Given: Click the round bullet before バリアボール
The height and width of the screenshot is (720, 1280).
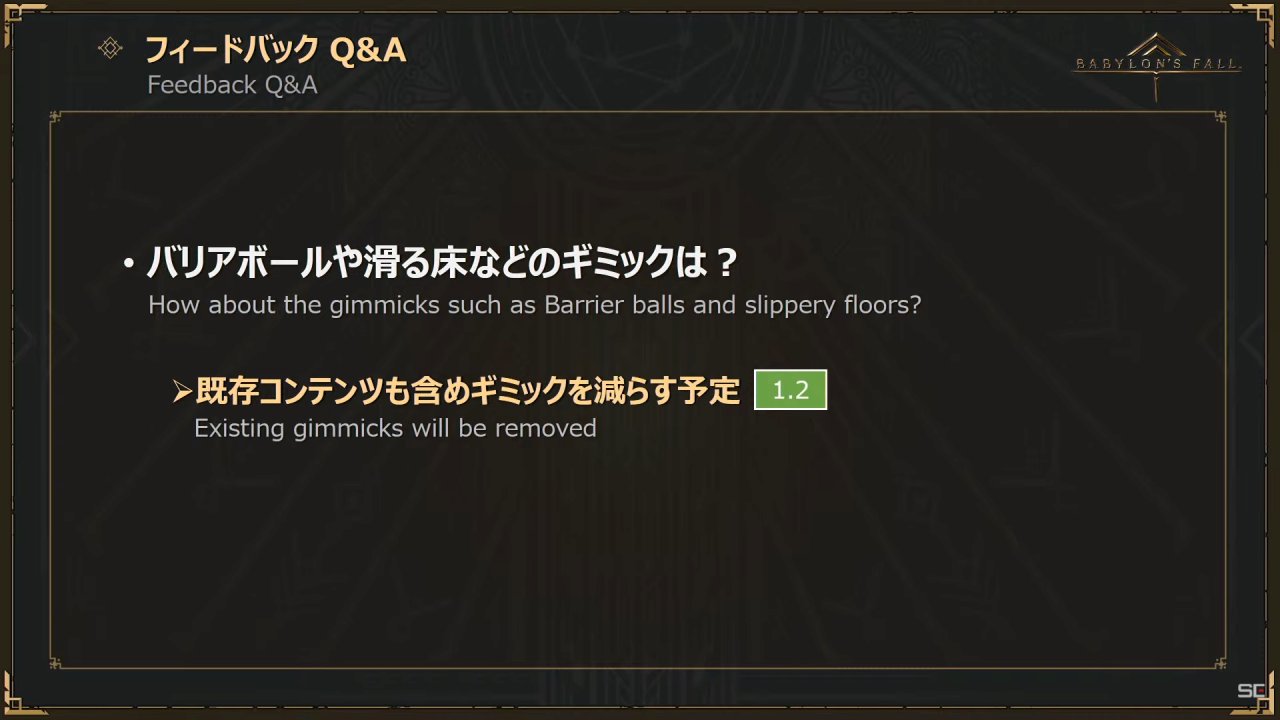Looking at the screenshot, I should point(128,266).
